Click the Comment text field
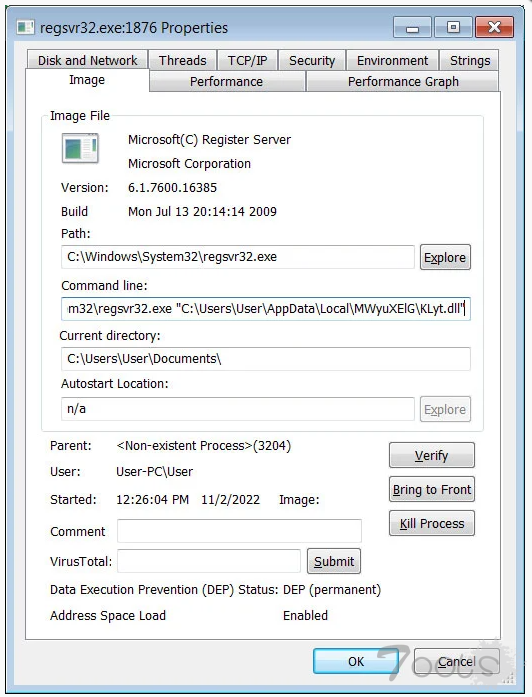532x697 pixels. [239, 531]
